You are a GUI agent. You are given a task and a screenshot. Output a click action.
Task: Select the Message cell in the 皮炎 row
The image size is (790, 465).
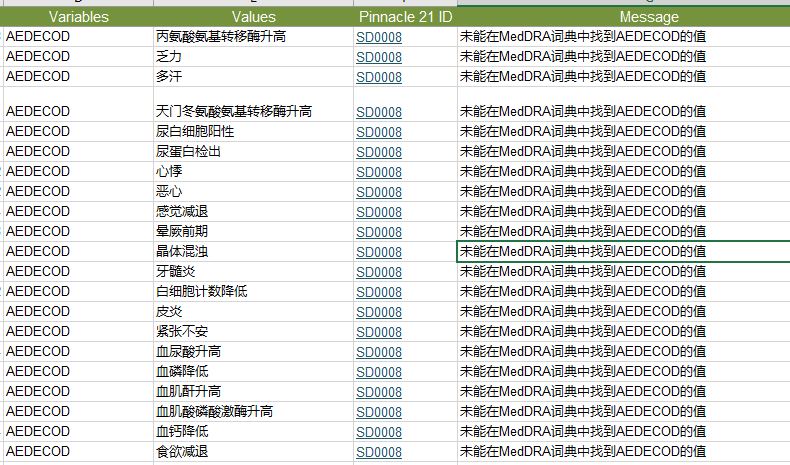pyautogui.click(x=623, y=311)
